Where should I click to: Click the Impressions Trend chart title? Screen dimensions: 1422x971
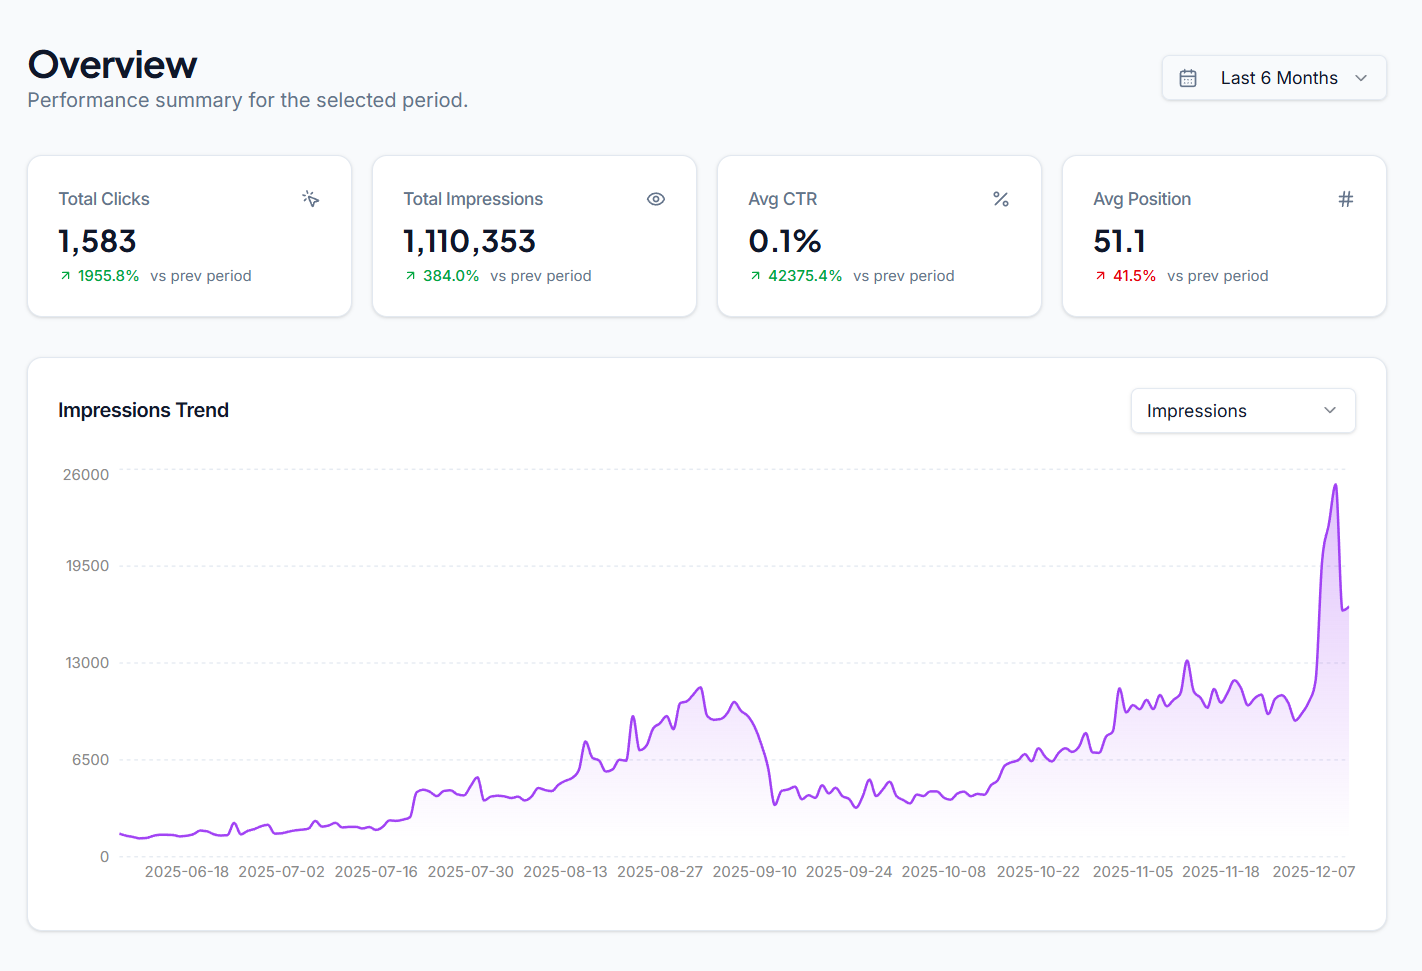click(x=143, y=410)
